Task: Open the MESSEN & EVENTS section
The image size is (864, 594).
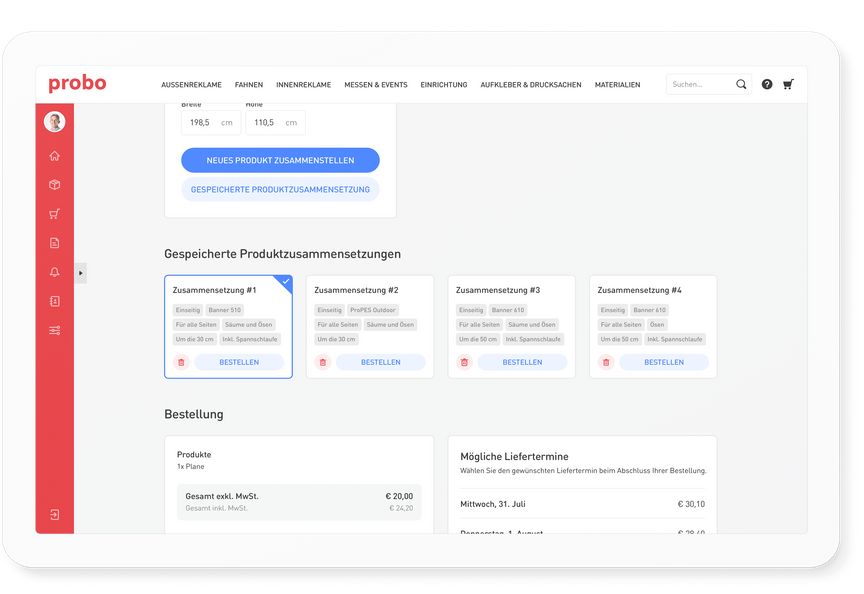Action: click(x=375, y=85)
